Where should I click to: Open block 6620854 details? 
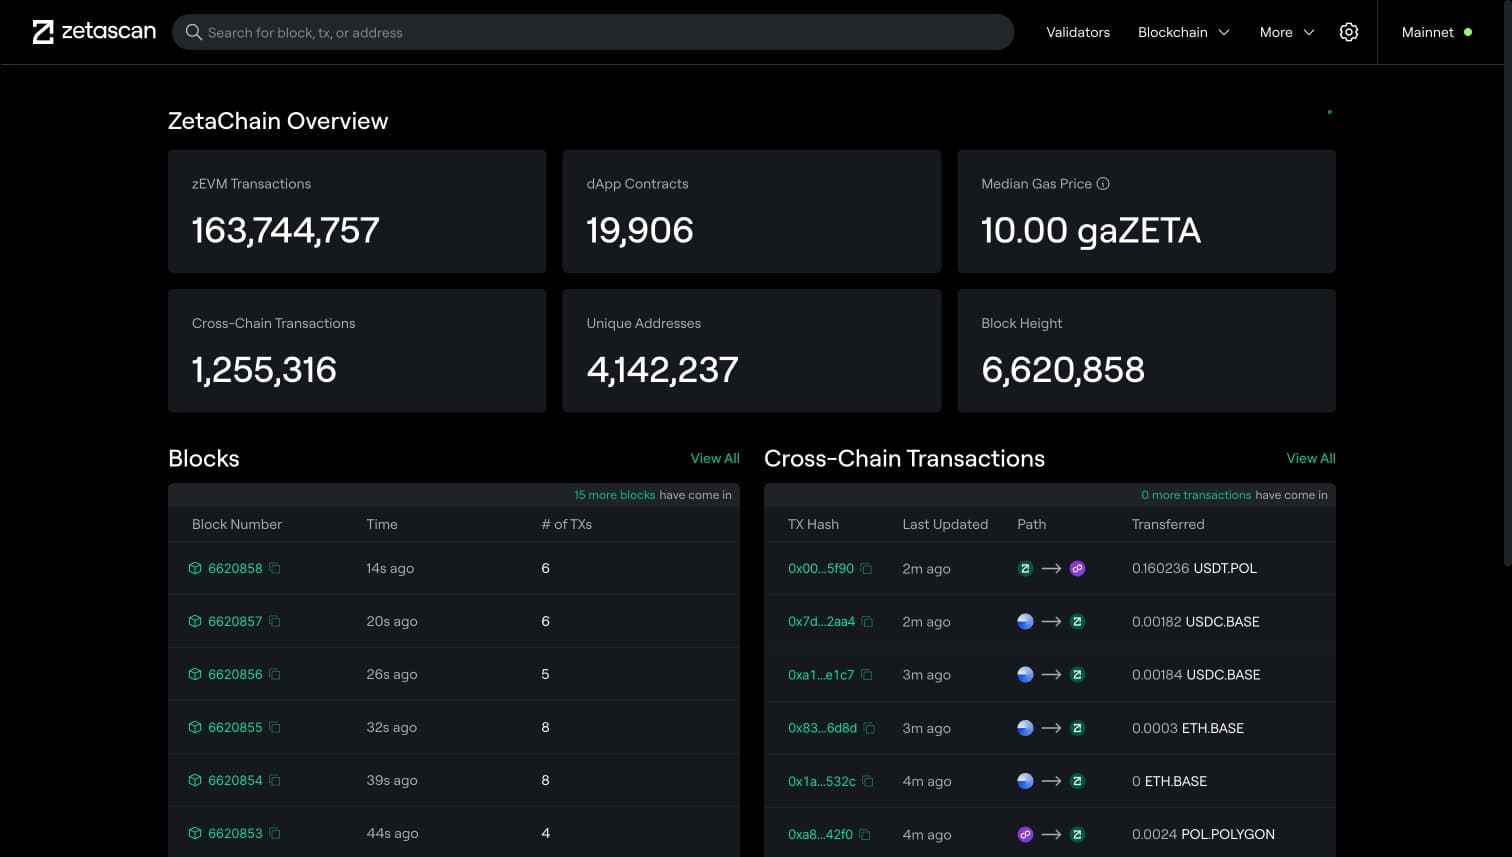235,780
